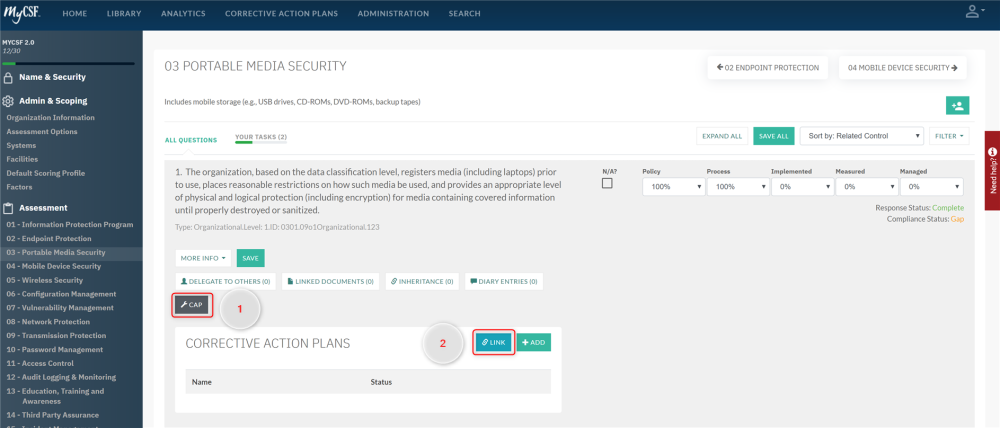Click the ADD button in Corrective Action Plans
Screen dimensions: 1000x428
[533, 343]
